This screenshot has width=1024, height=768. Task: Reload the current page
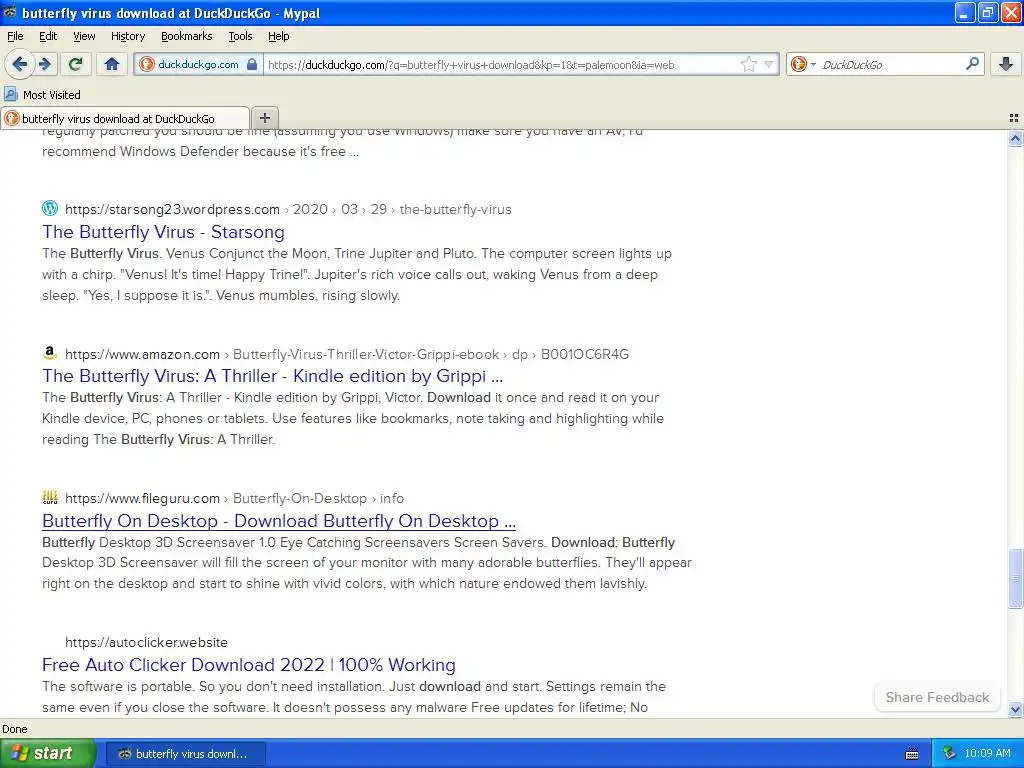point(75,64)
